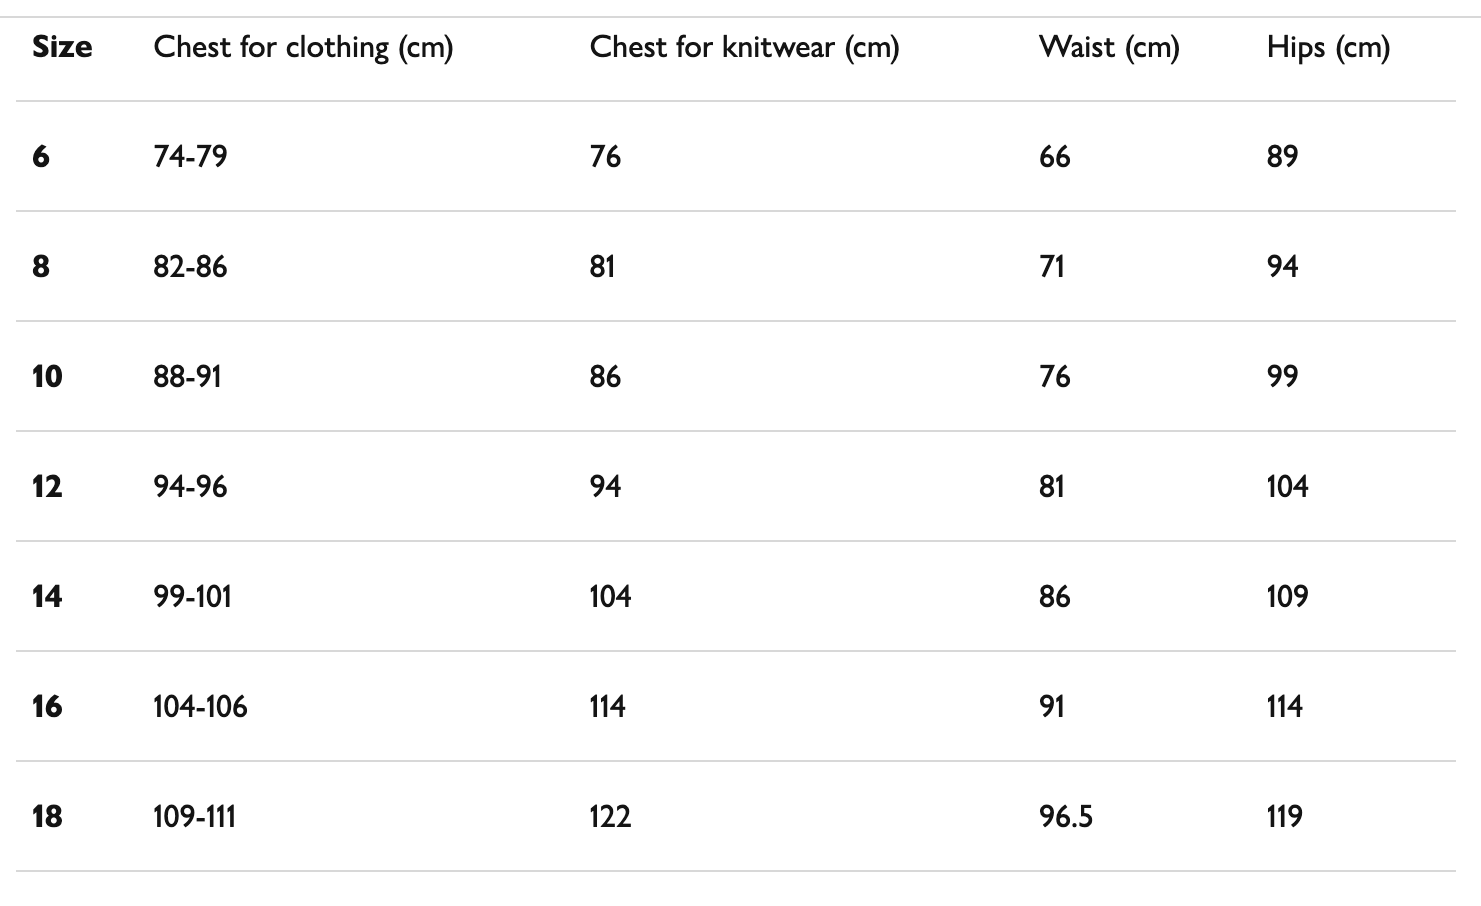Click size 16 row label

(47, 706)
